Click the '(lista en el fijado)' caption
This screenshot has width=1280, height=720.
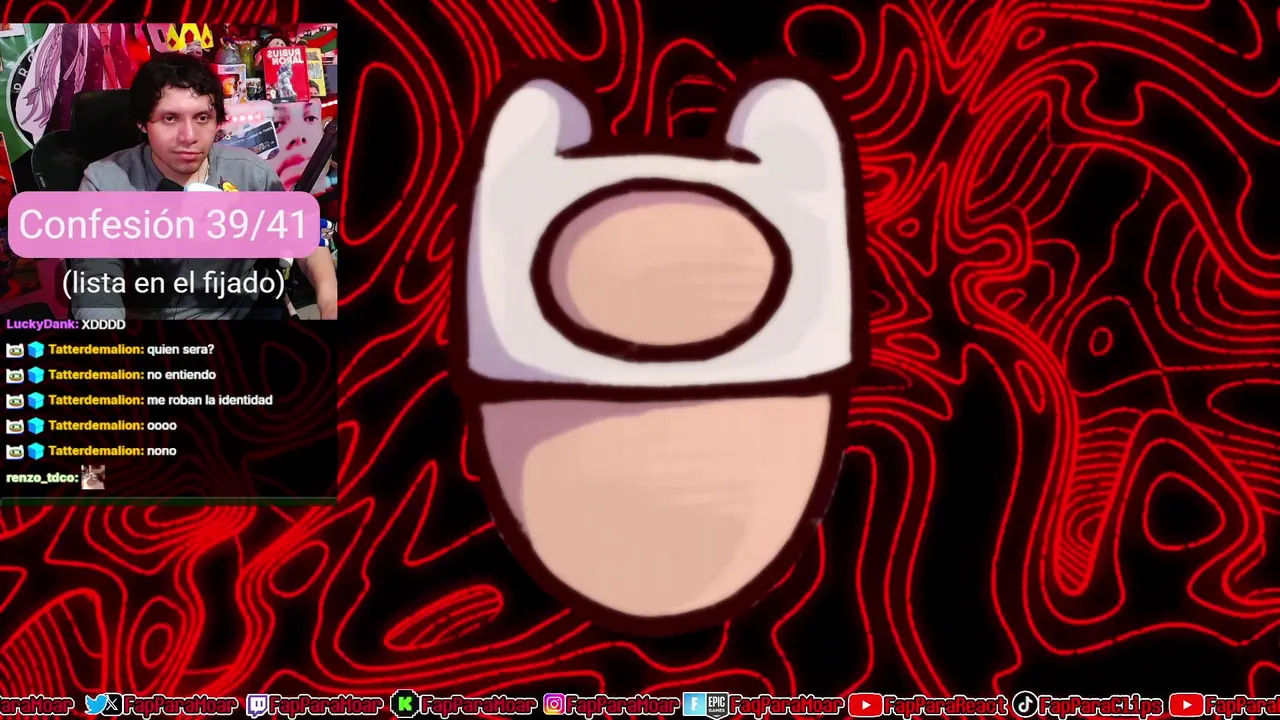(173, 283)
